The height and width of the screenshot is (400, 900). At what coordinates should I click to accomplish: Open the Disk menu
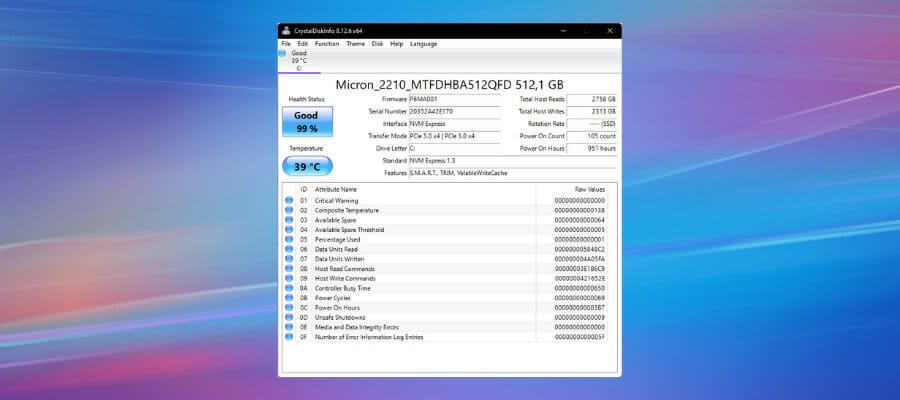[377, 44]
